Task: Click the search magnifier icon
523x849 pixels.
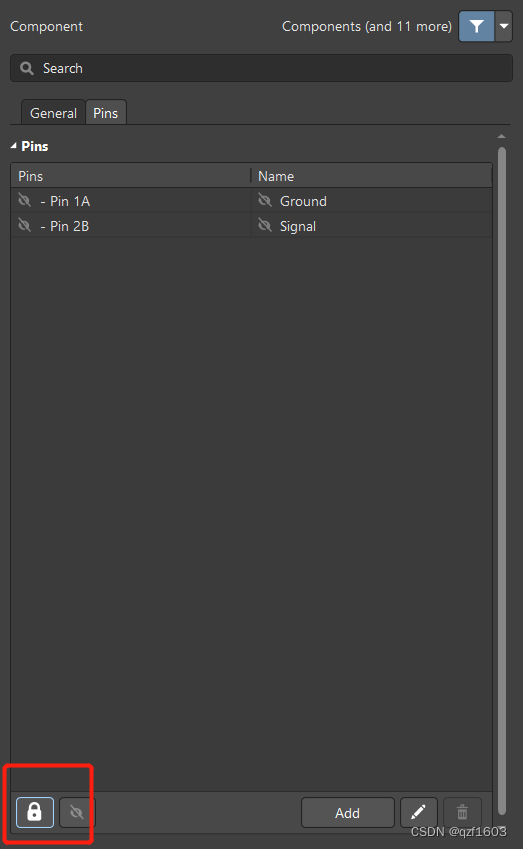Action: point(27,68)
